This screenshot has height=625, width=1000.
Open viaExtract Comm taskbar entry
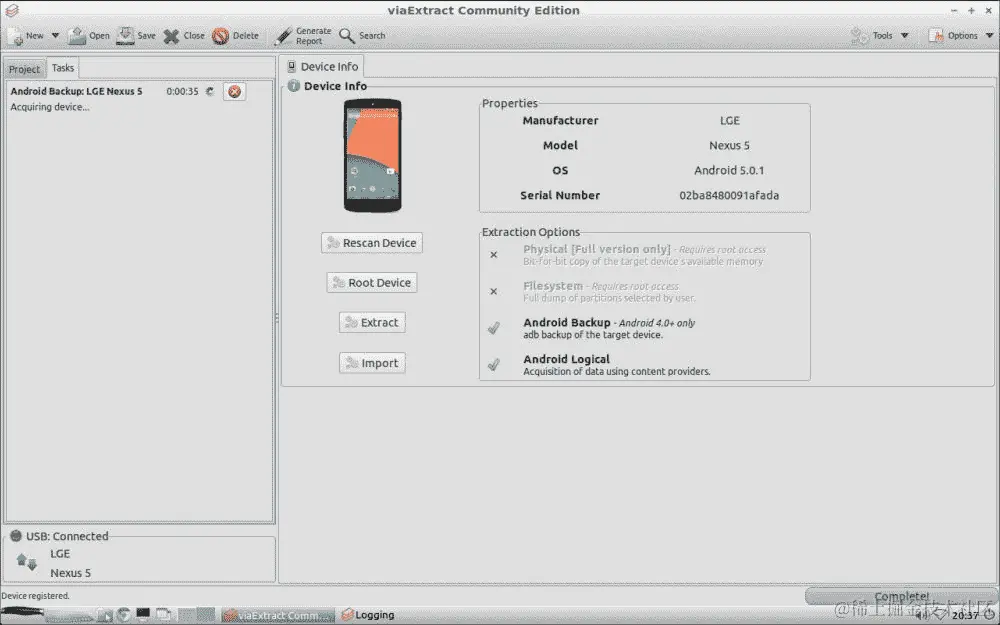278,615
